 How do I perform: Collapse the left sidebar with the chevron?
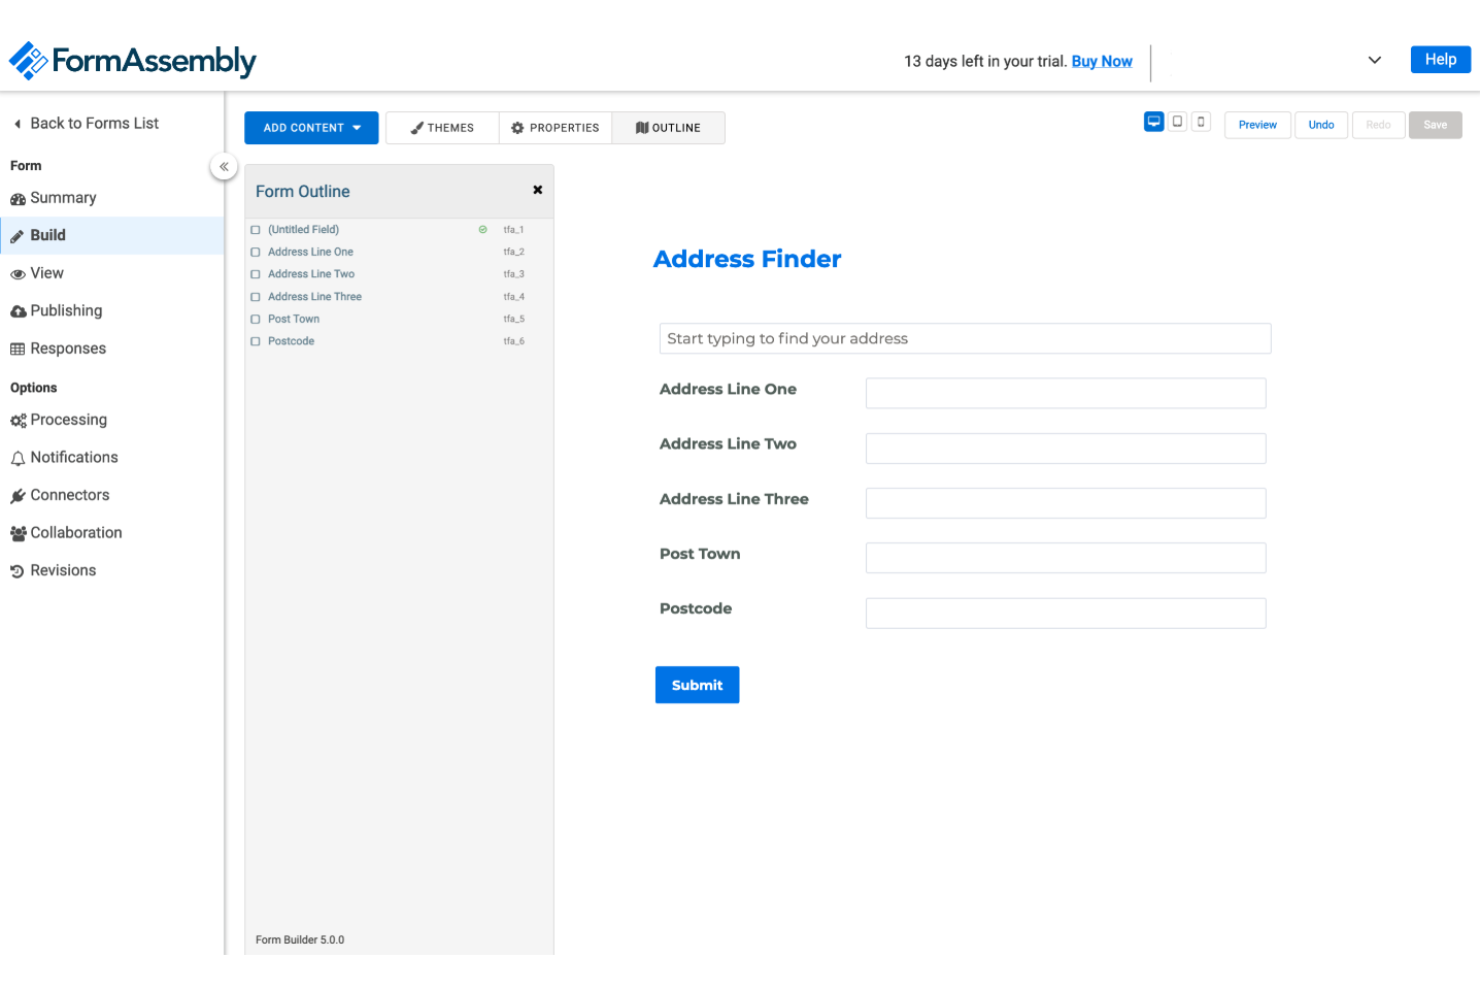click(x=224, y=166)
